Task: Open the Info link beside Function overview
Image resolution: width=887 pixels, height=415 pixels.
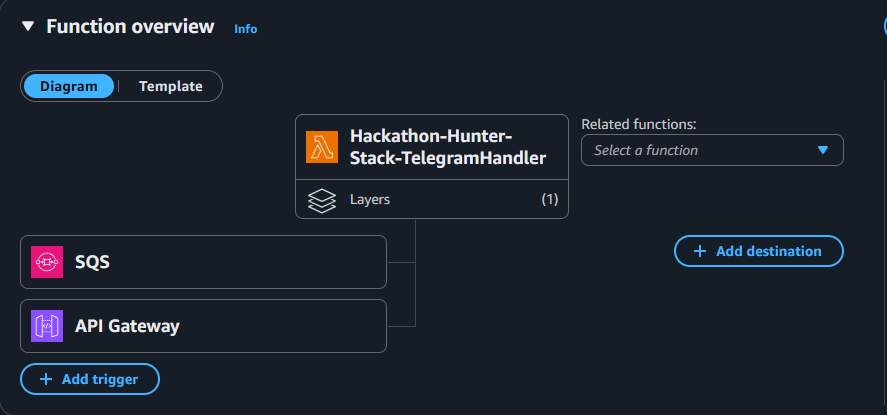Action: 245,29
